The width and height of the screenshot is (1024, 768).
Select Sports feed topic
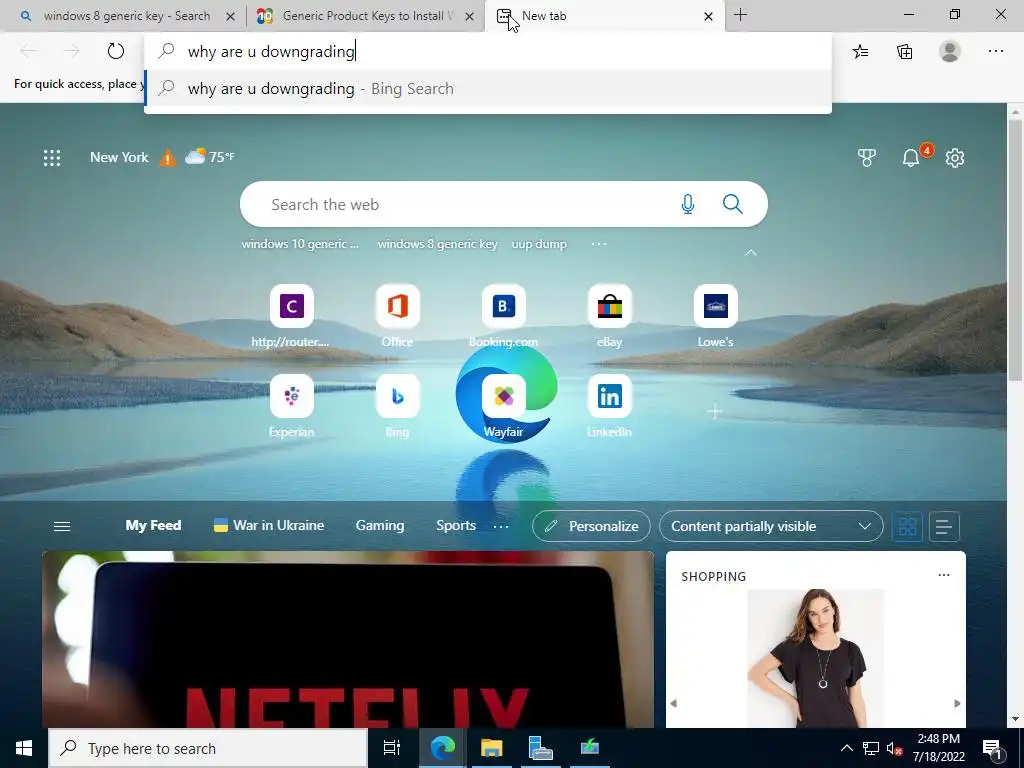pyautogui.click(x=456, y=526)
